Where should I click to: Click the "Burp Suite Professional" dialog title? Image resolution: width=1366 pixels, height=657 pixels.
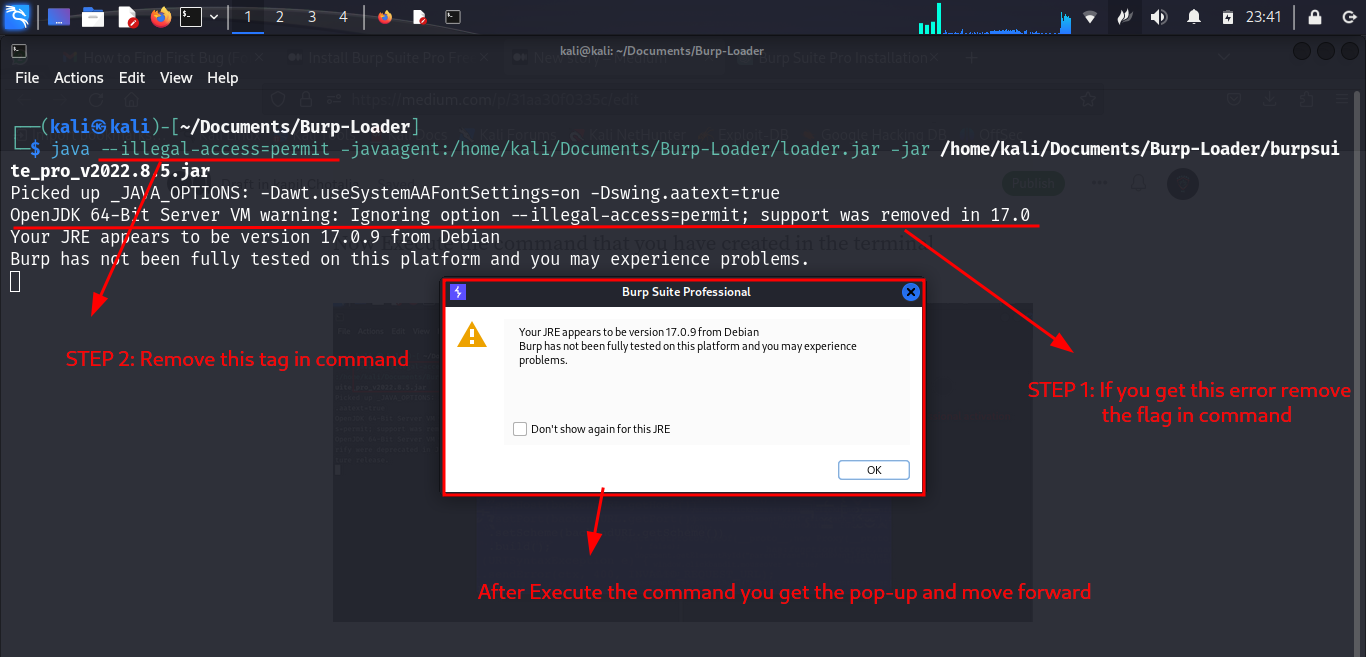686,292
